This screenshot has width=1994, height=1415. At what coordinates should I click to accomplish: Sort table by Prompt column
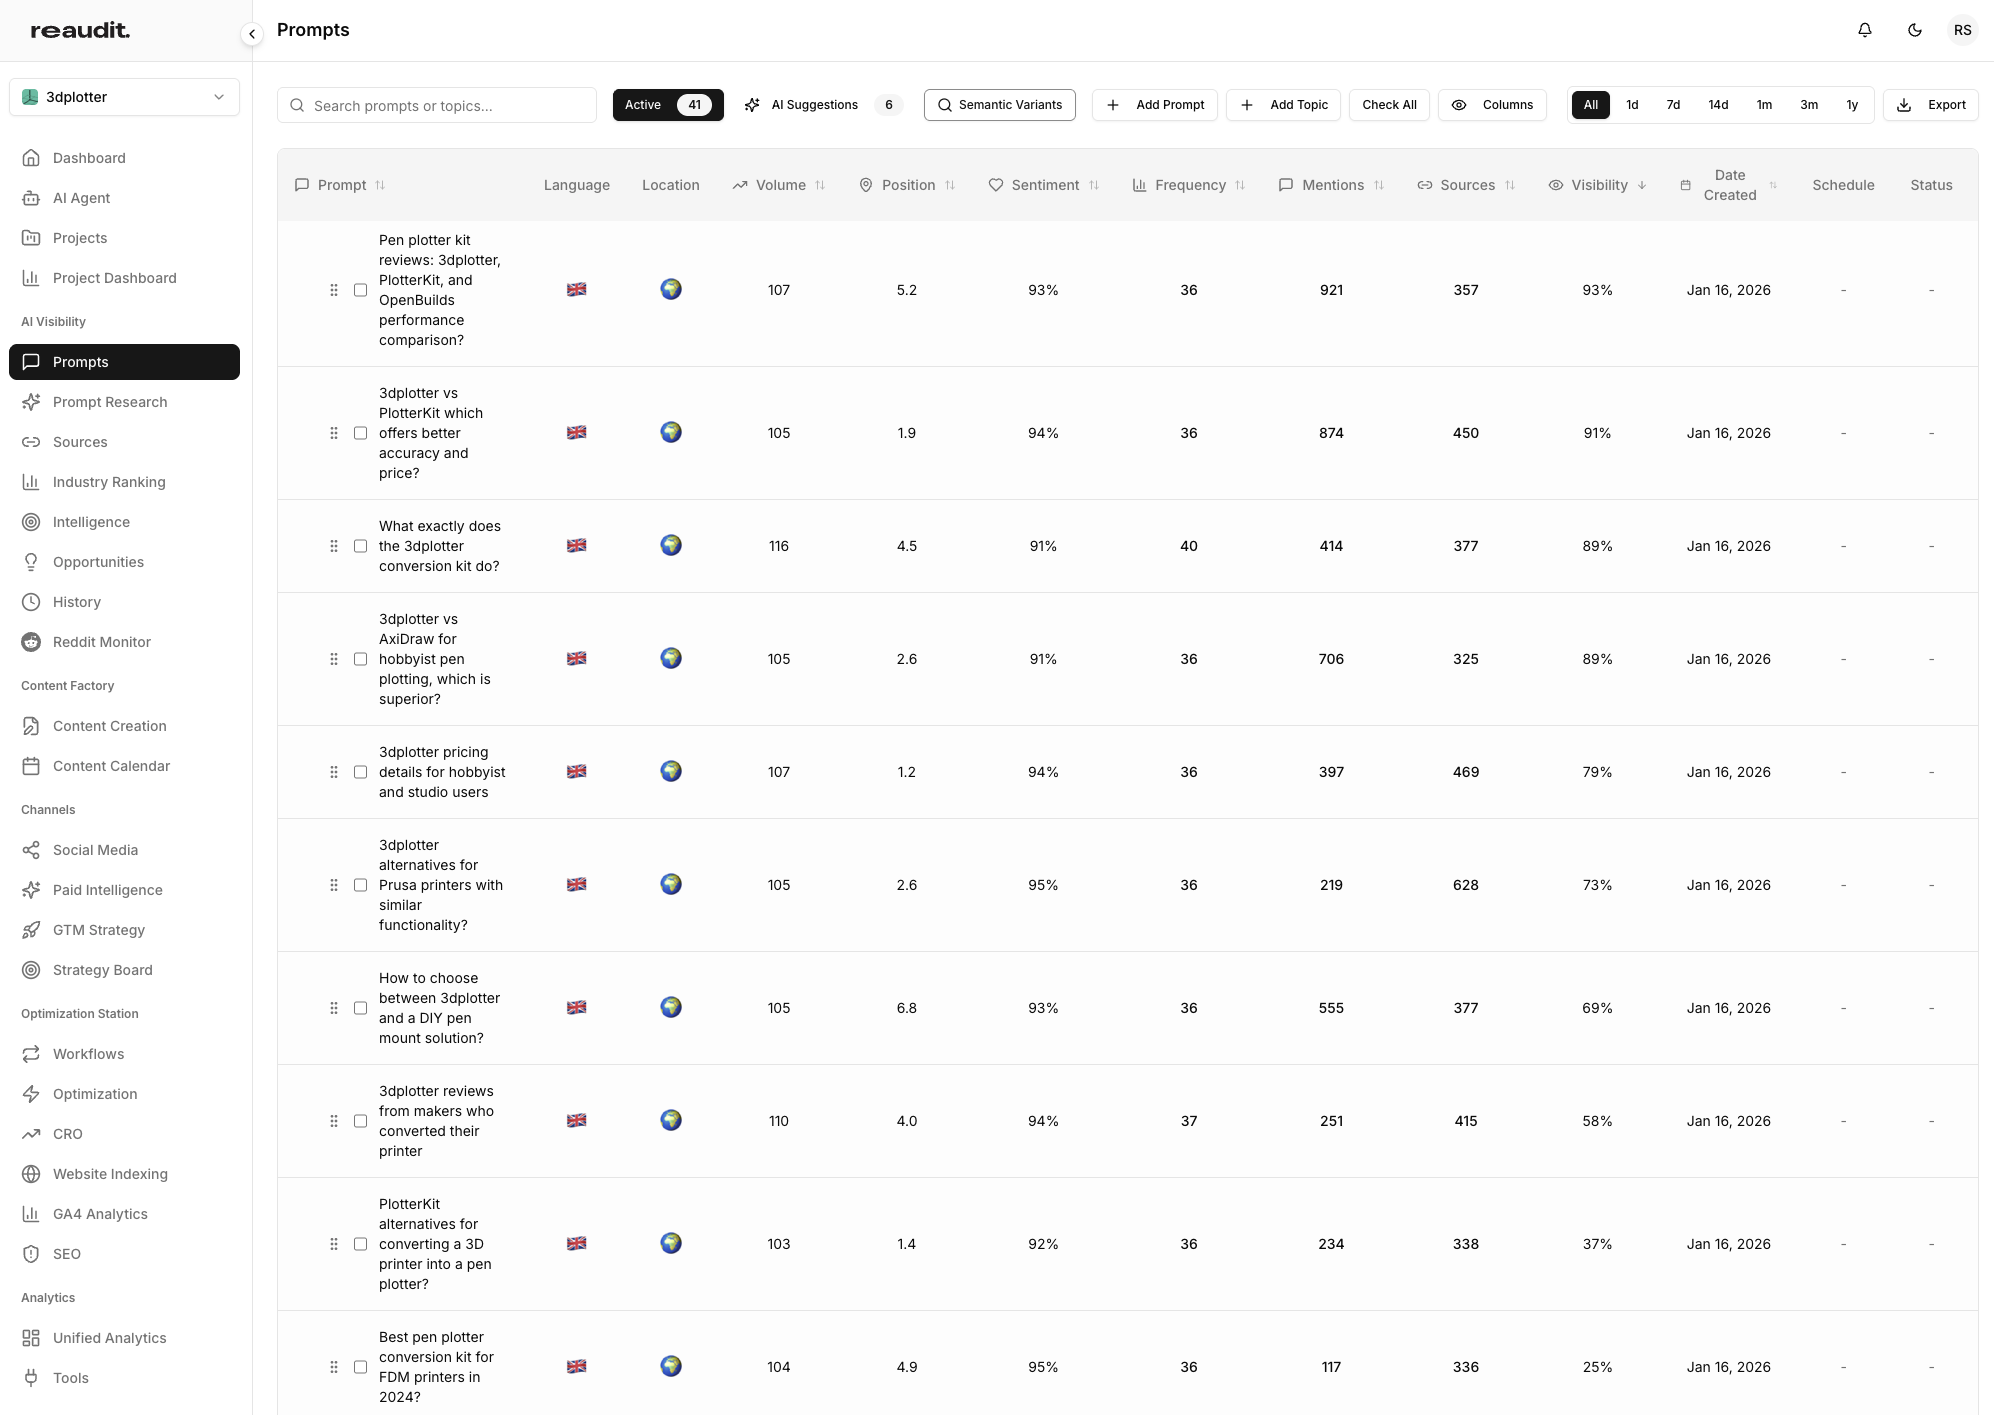341,185
